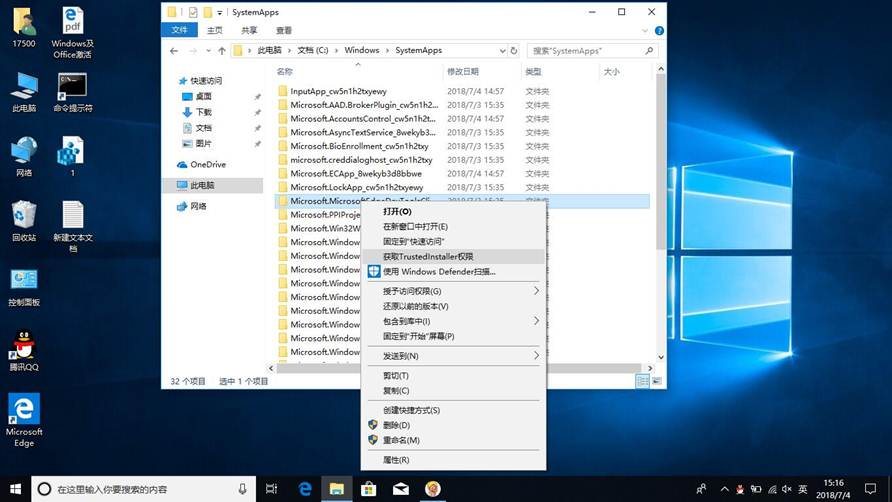Launch 腾讯QQ from the desktop
Viewport: 892px width, 502px height.
(24, 351)
